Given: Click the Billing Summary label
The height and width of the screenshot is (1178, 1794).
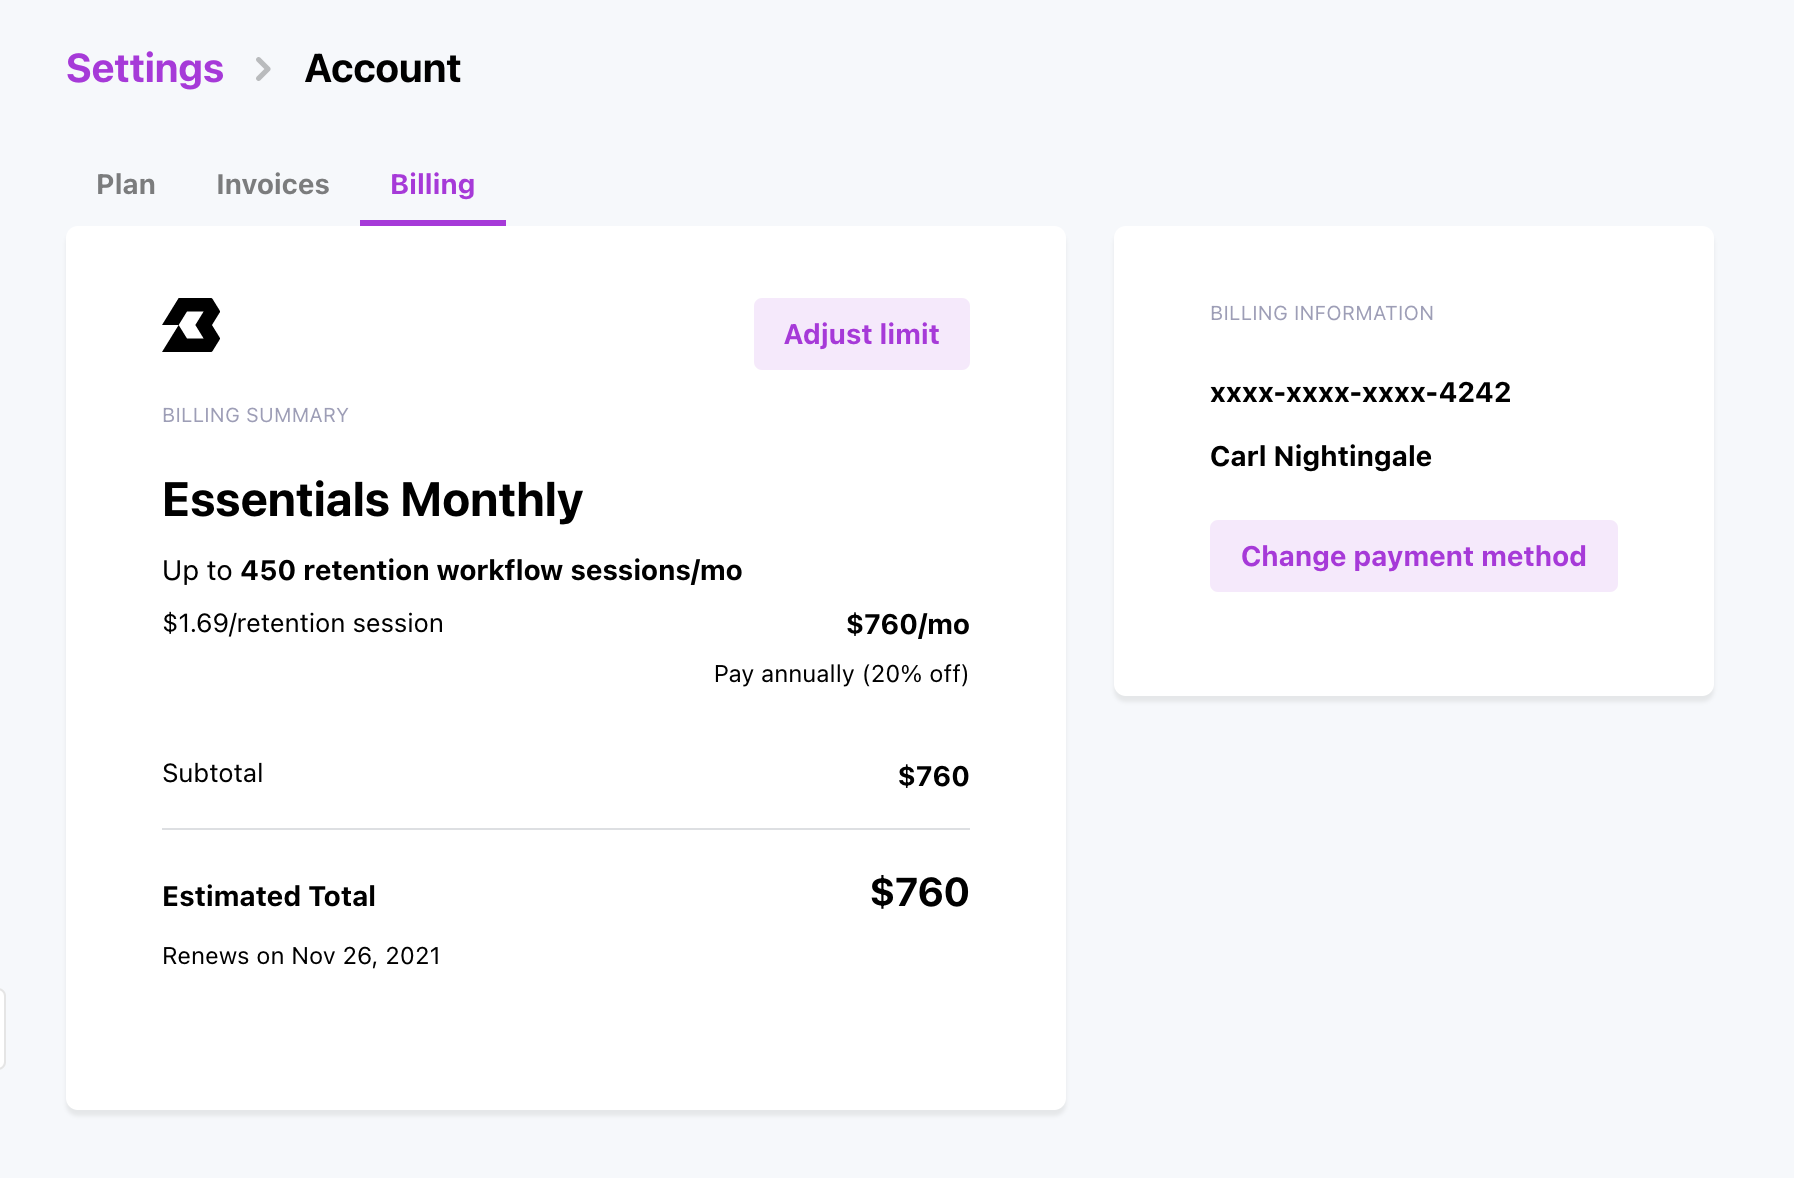Looking at the screenshot, I should pyautogui.click(x=255, y=415).
